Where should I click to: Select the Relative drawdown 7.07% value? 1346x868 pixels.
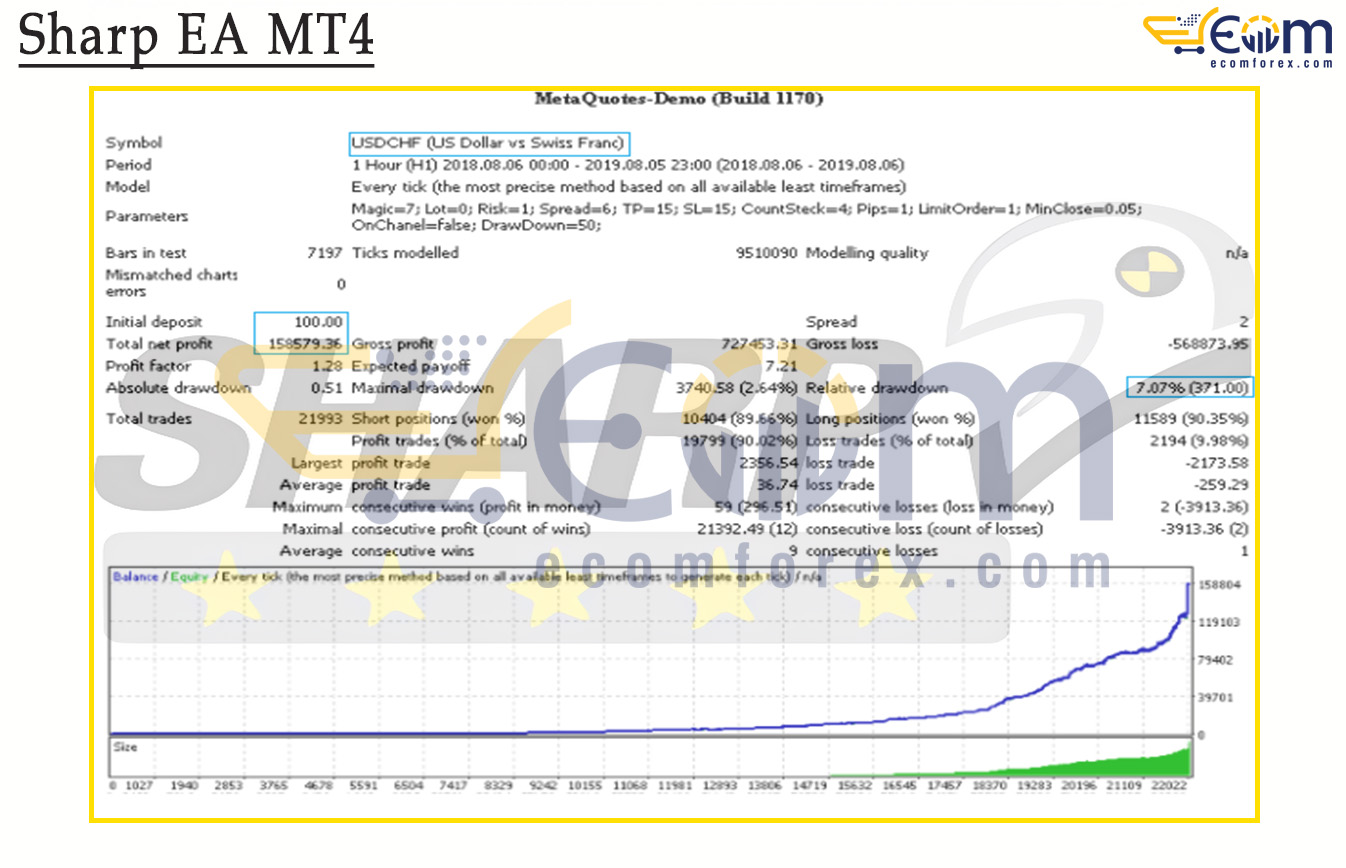click(1188, 388)
